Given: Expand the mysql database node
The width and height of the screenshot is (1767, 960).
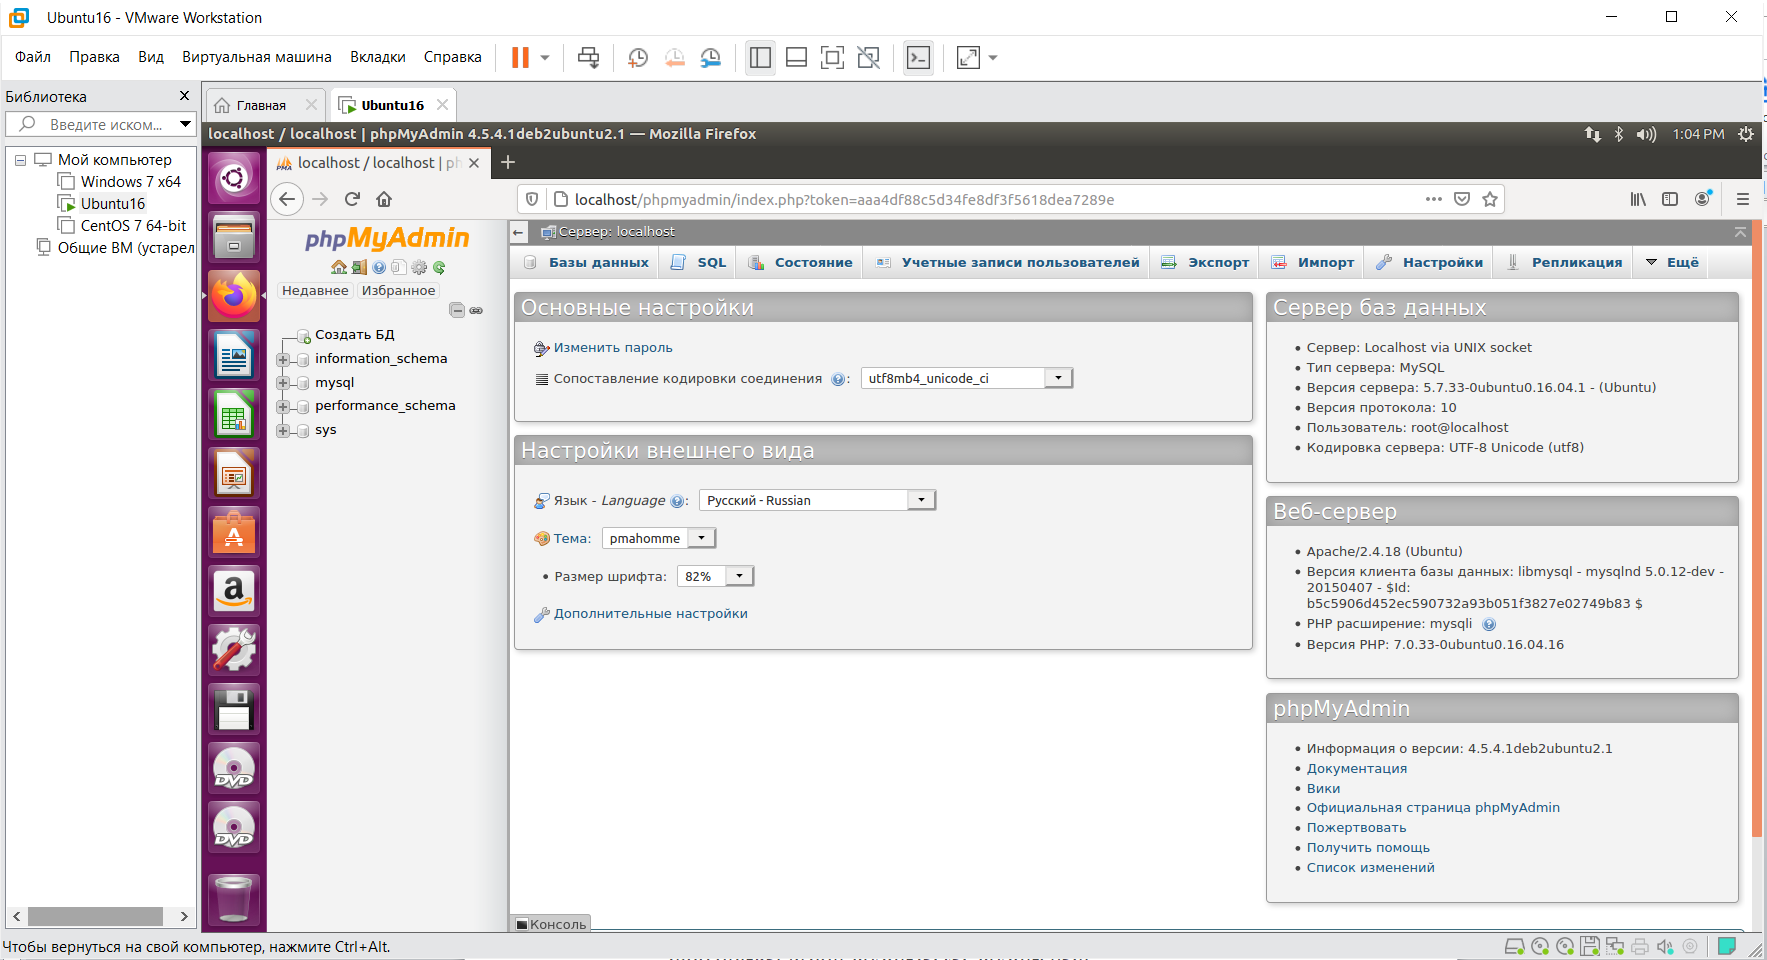Looking at the screenshot, I should pos(283,383).
